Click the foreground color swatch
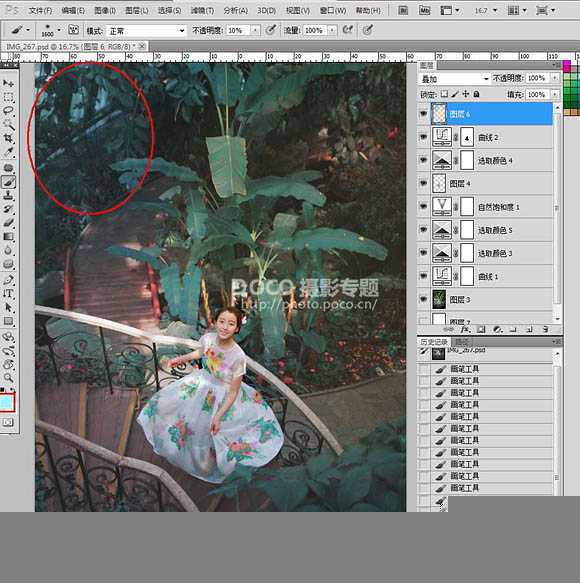 pyautogui.click(x=7, y=402)
